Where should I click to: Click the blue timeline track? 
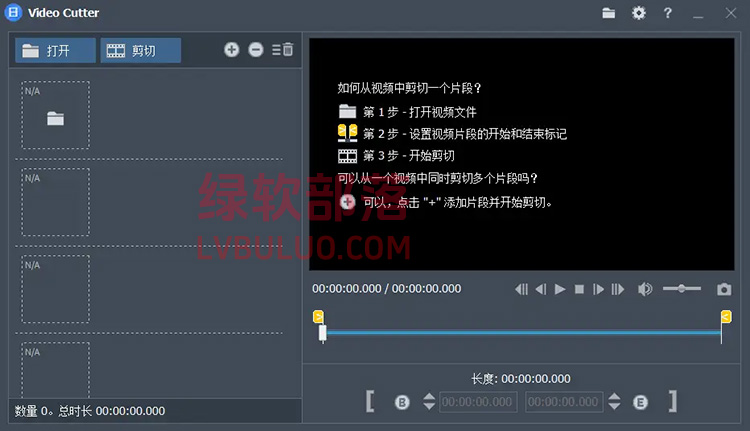524,332
